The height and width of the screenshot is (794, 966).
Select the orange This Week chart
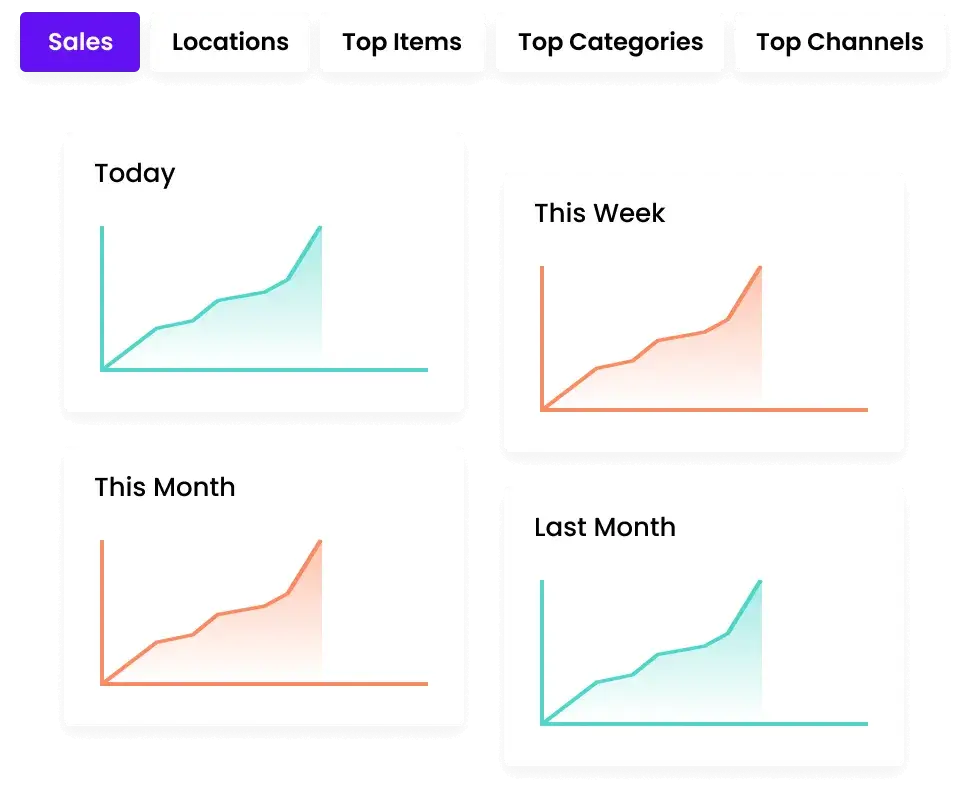tap(704, 339)
